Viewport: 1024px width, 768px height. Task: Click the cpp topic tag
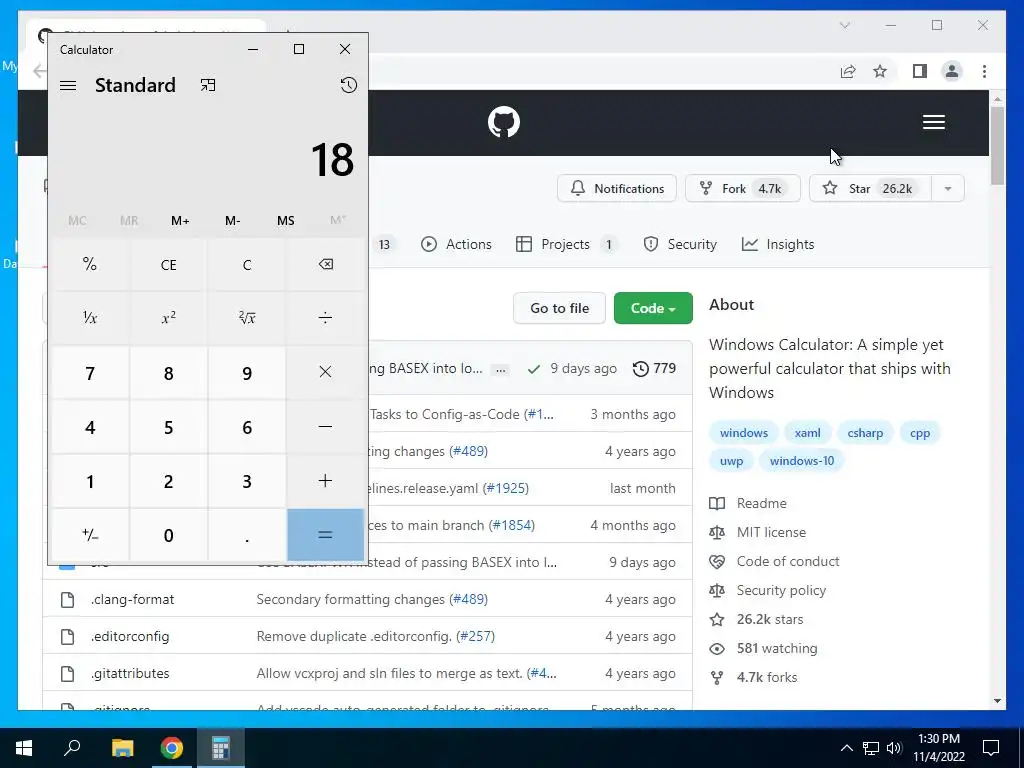coord(920,433)
